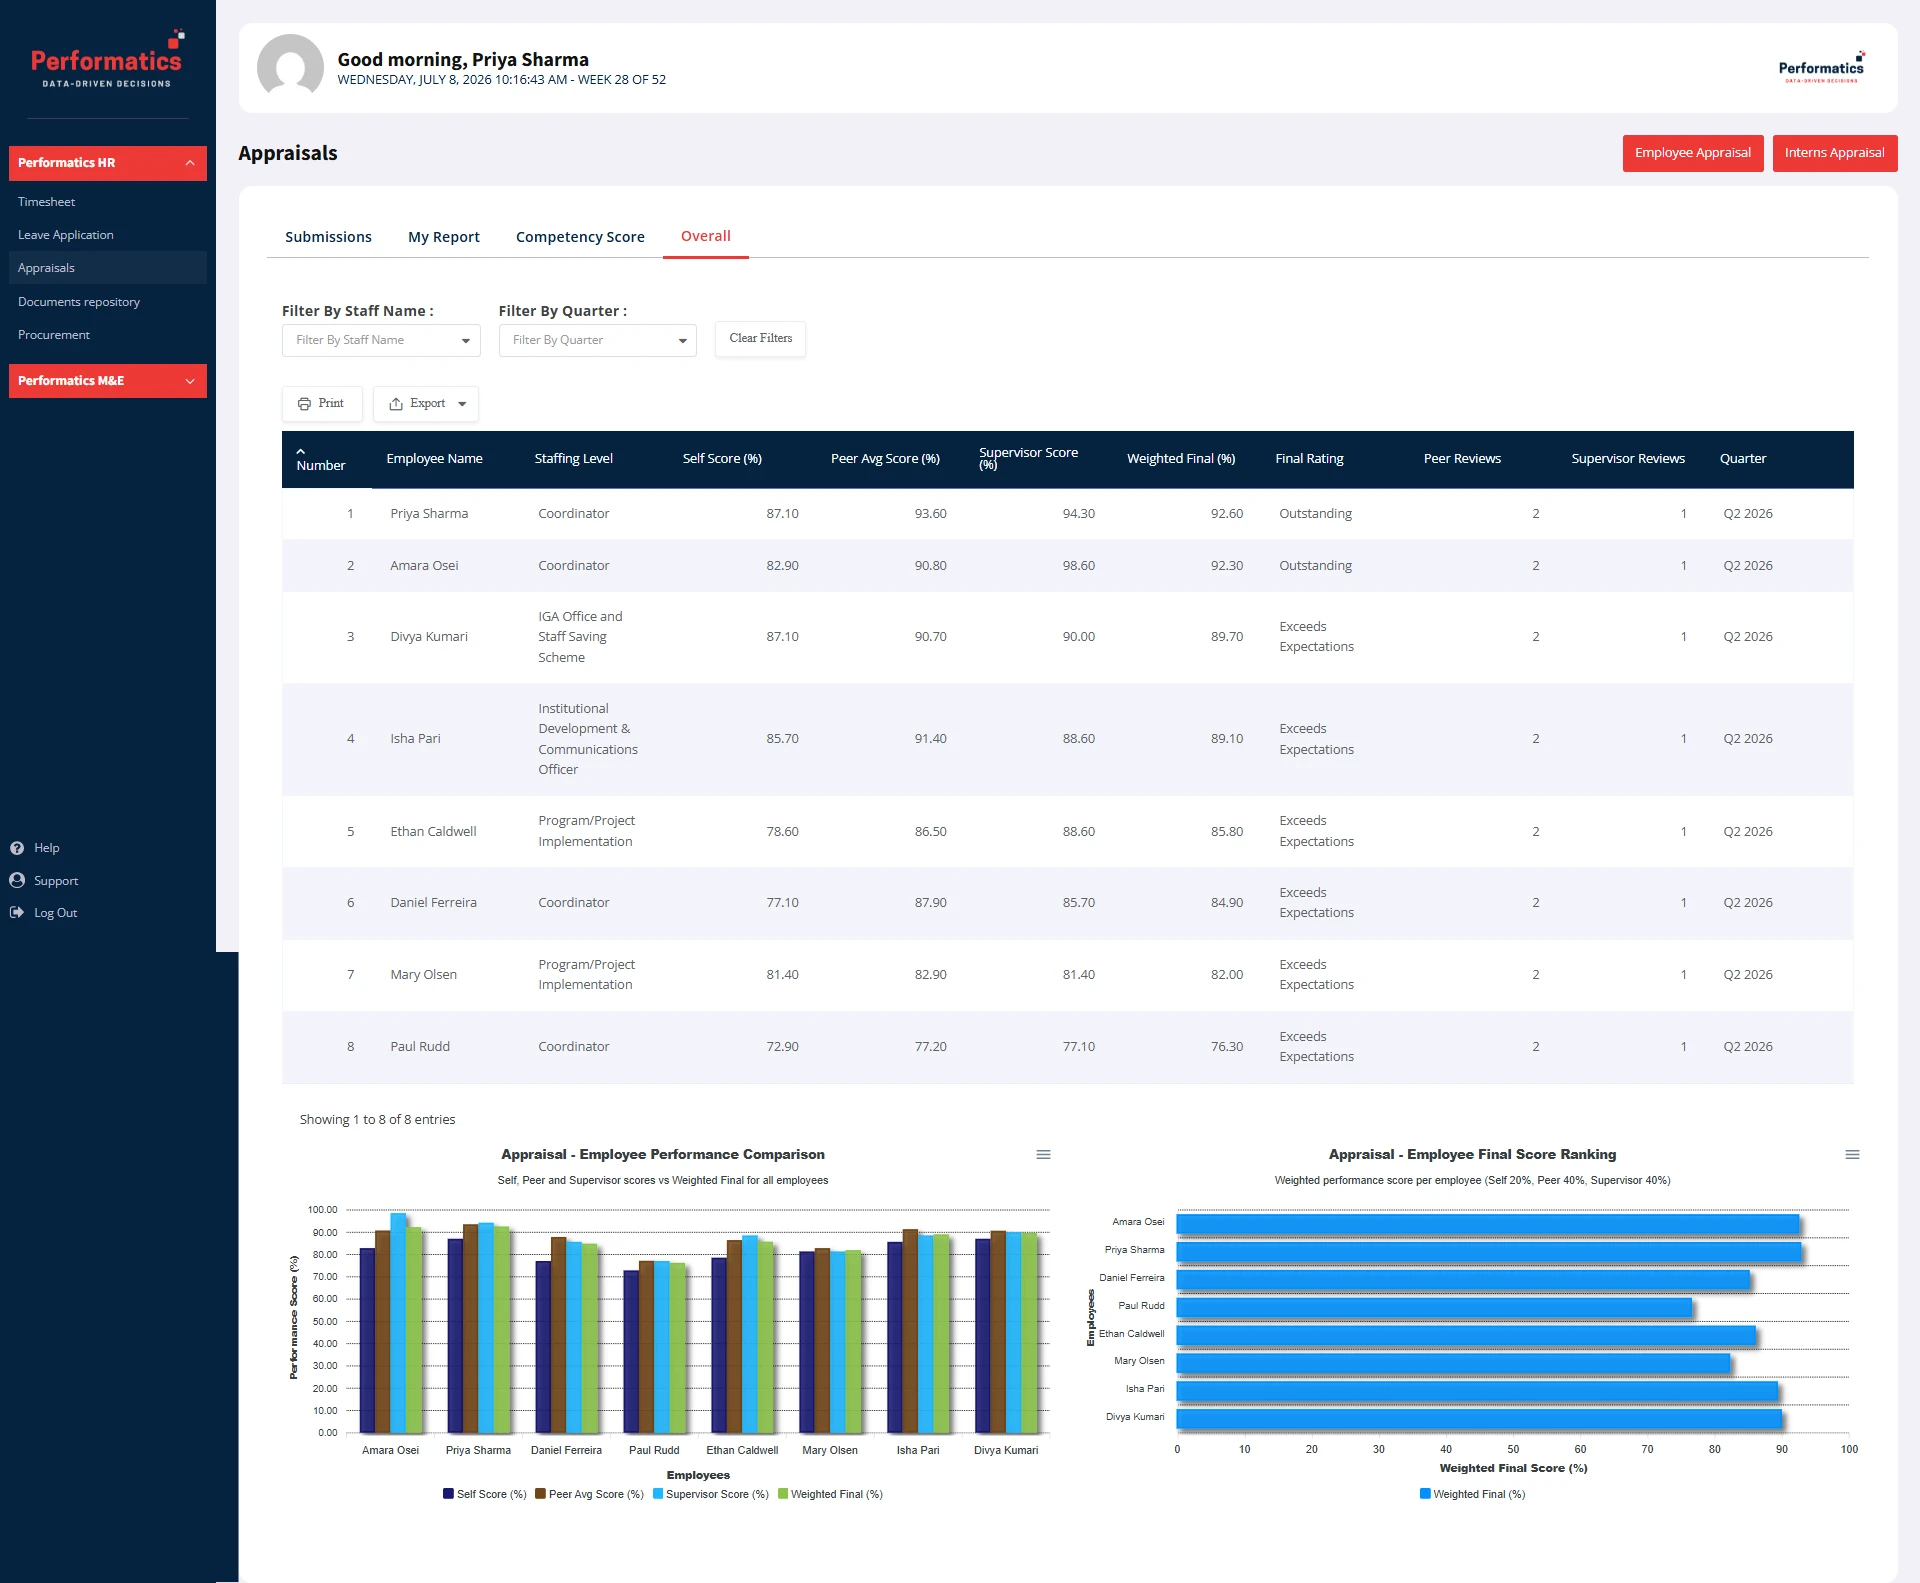This screenshot has height=1583, width=1920.
Task: Open the performance comparison chart menu icon
Action: pos(1043,1155)
